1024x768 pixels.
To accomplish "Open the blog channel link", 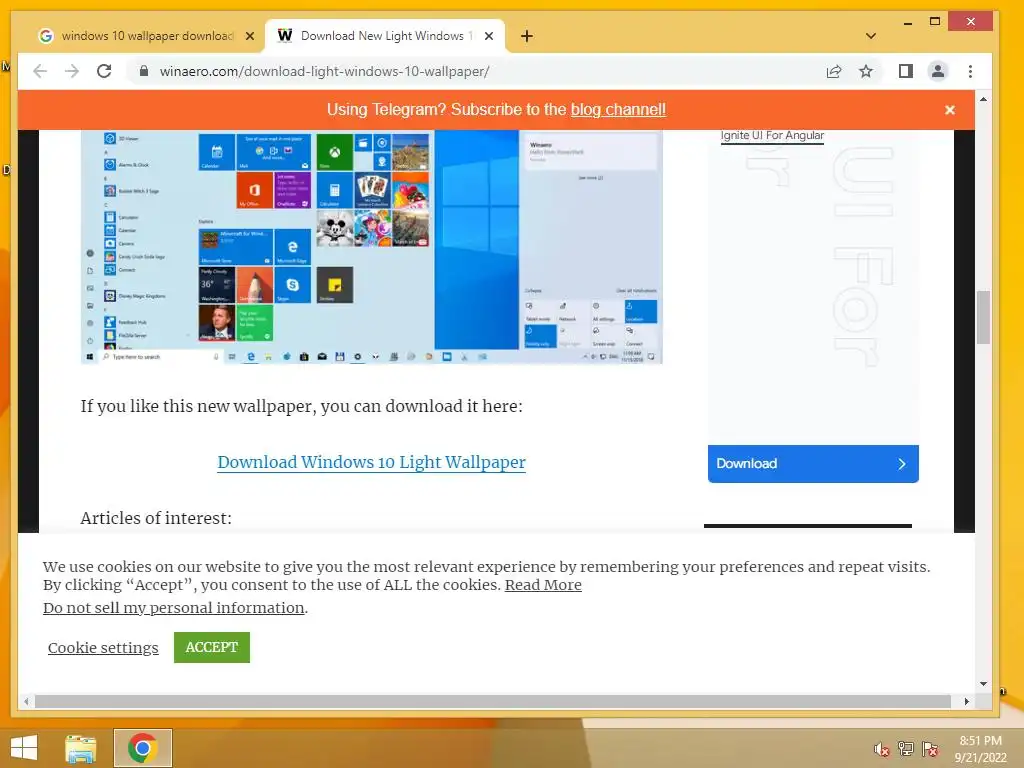I will [618, 110].
